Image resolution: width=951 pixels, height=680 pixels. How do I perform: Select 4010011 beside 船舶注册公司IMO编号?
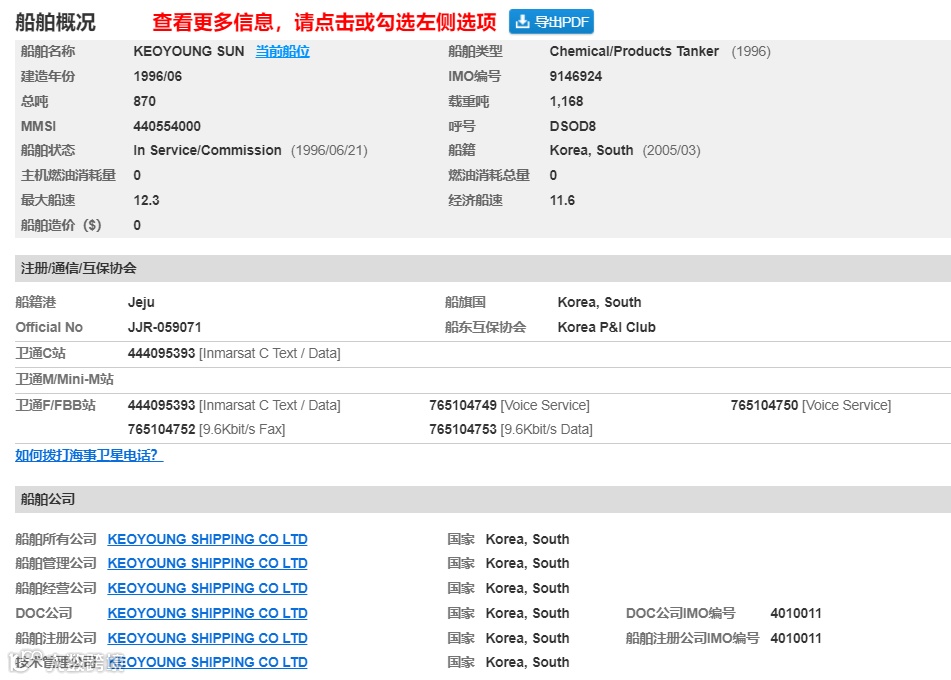click(796, 638)
